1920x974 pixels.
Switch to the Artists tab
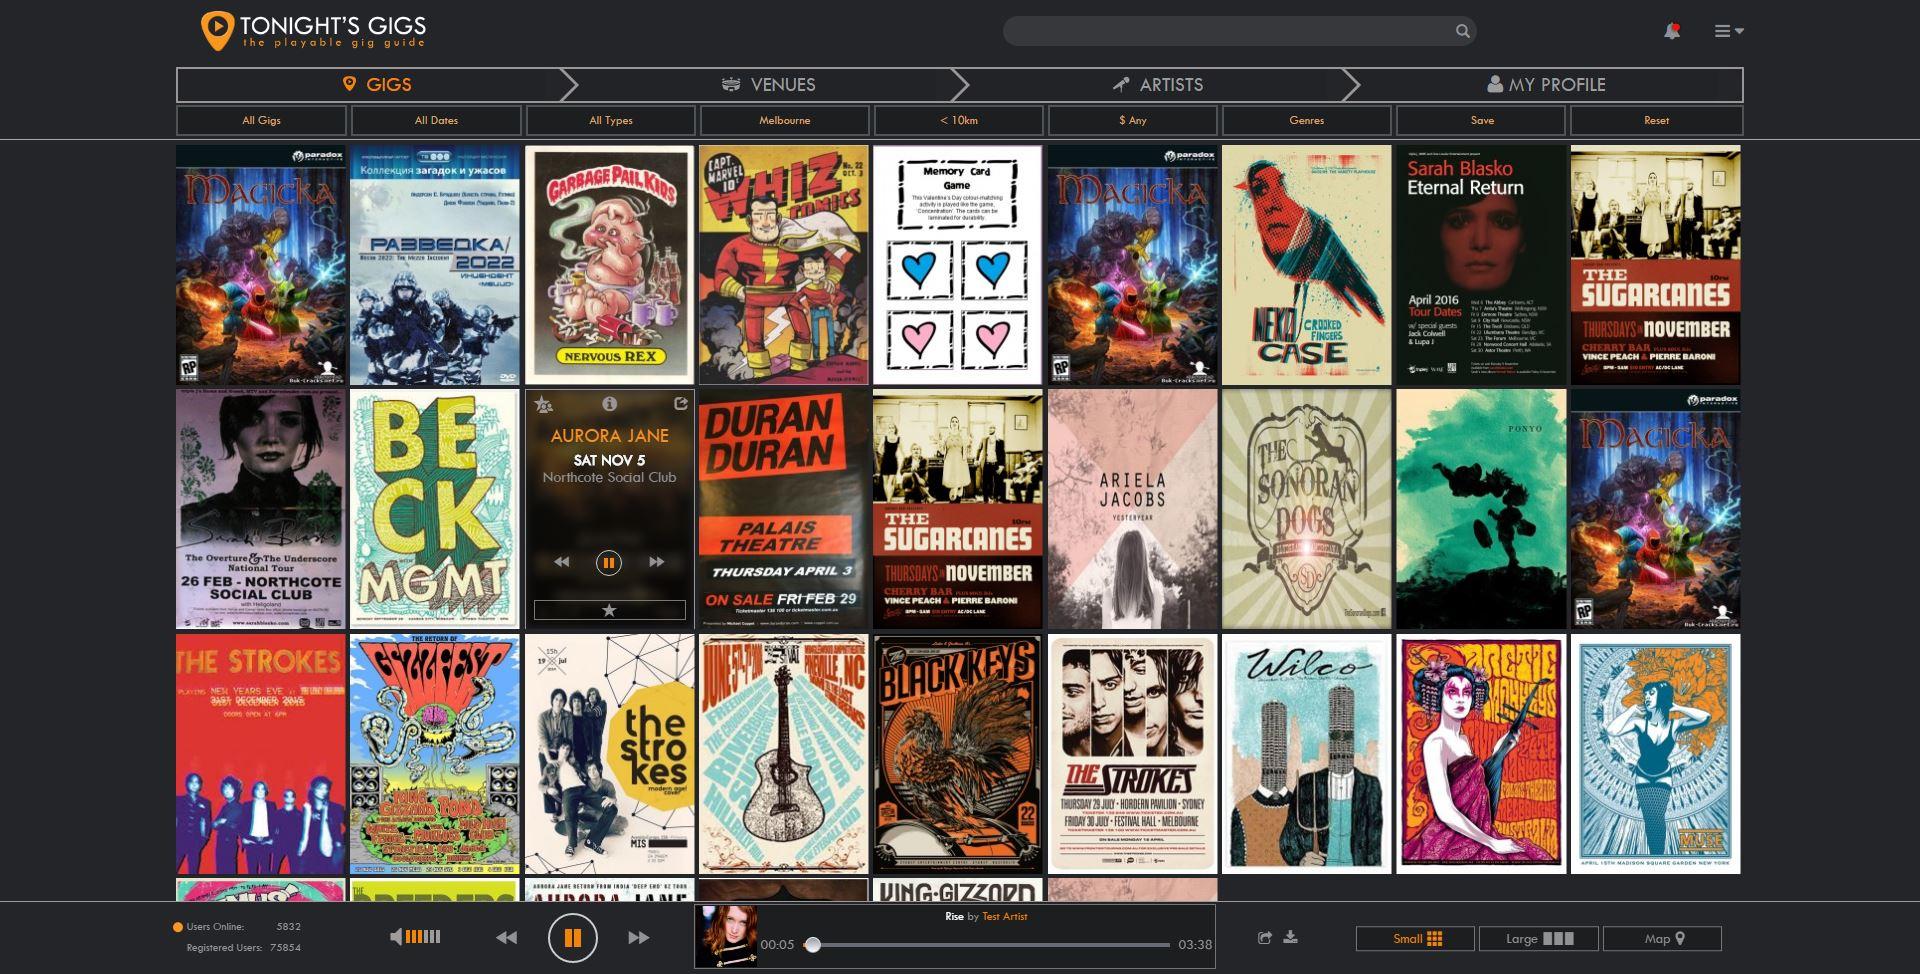(1158, 85)
